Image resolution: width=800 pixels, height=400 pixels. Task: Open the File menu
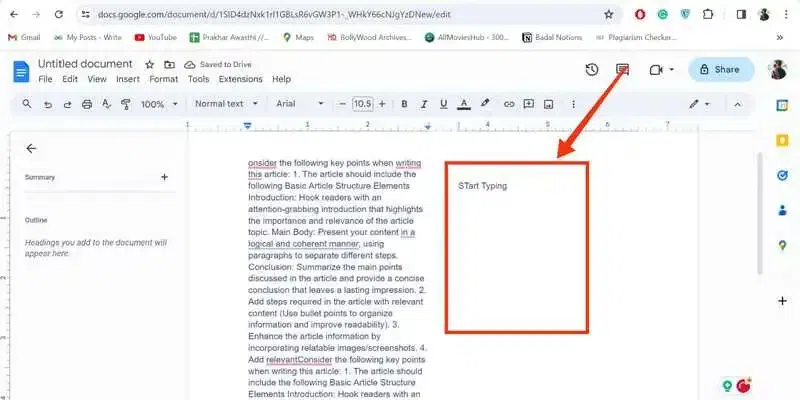pos(45,79)
